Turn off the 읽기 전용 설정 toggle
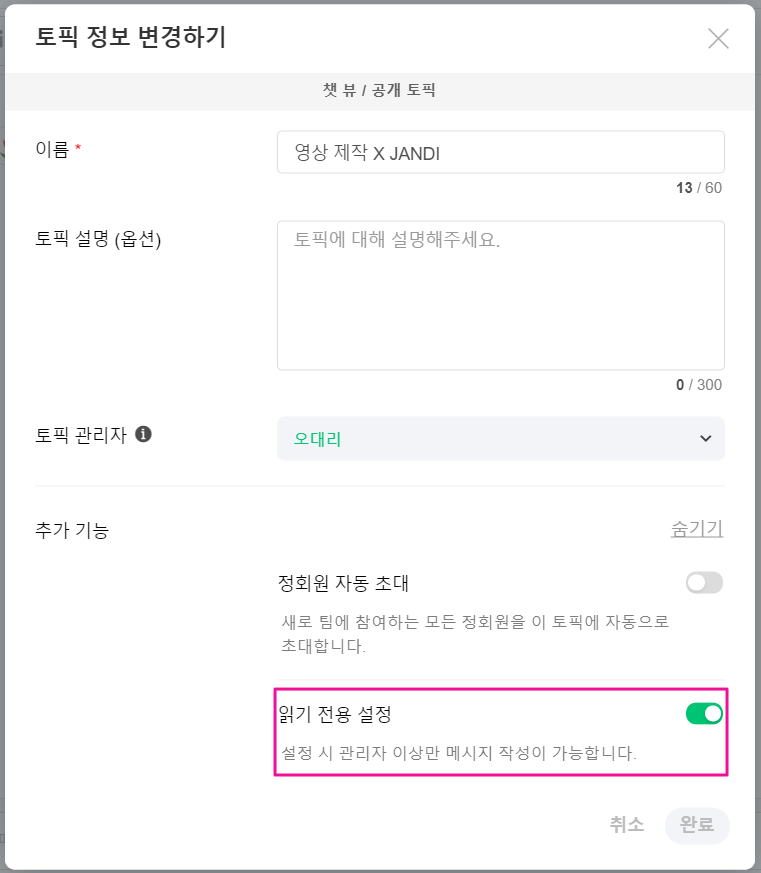 [704, 713]
